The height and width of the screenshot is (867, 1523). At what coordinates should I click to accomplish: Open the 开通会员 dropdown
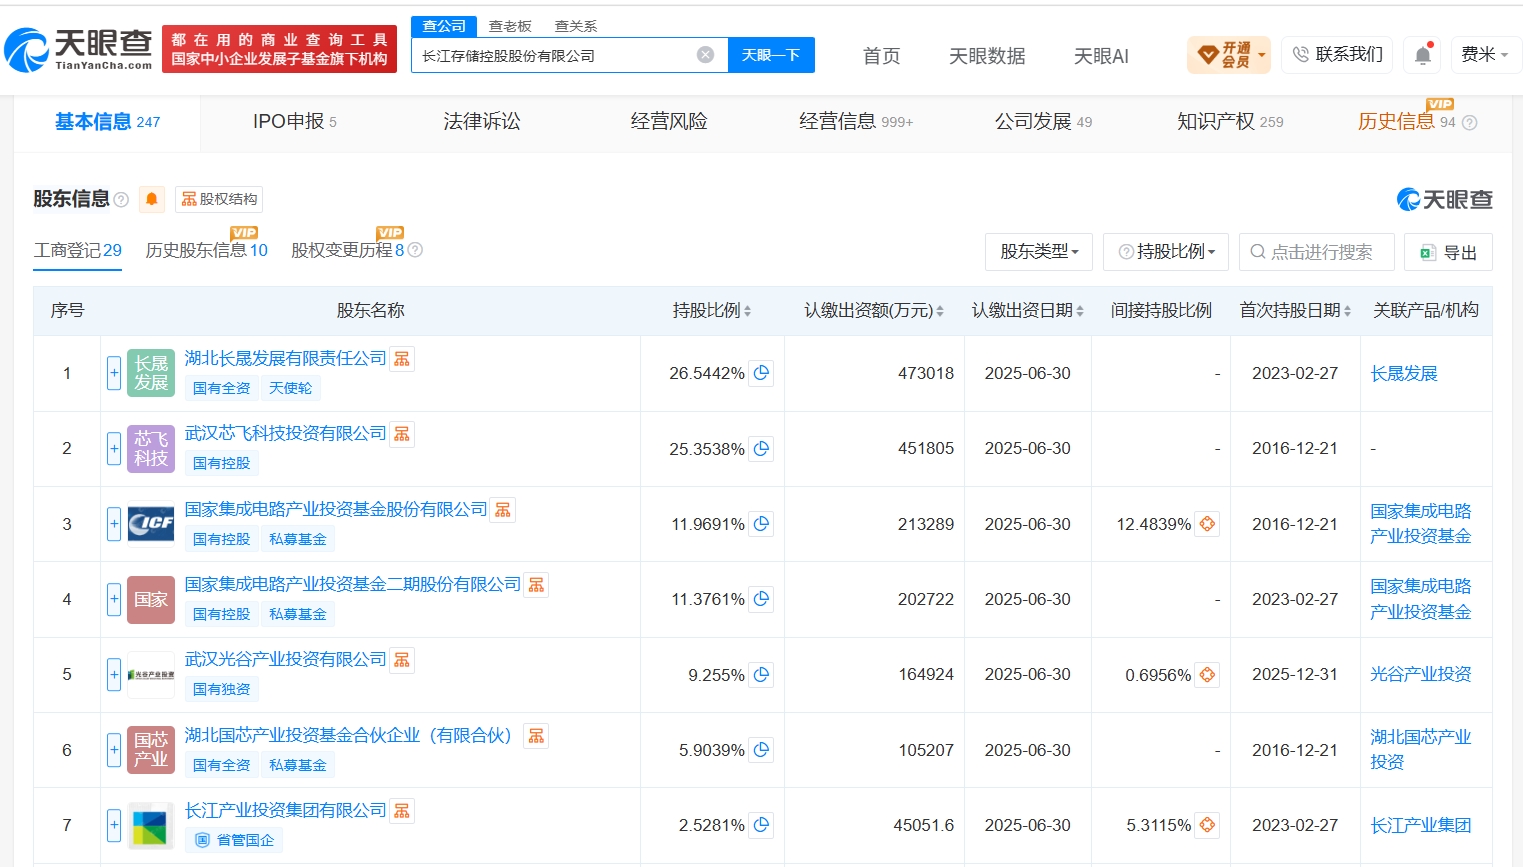(x=1229, y=55)
